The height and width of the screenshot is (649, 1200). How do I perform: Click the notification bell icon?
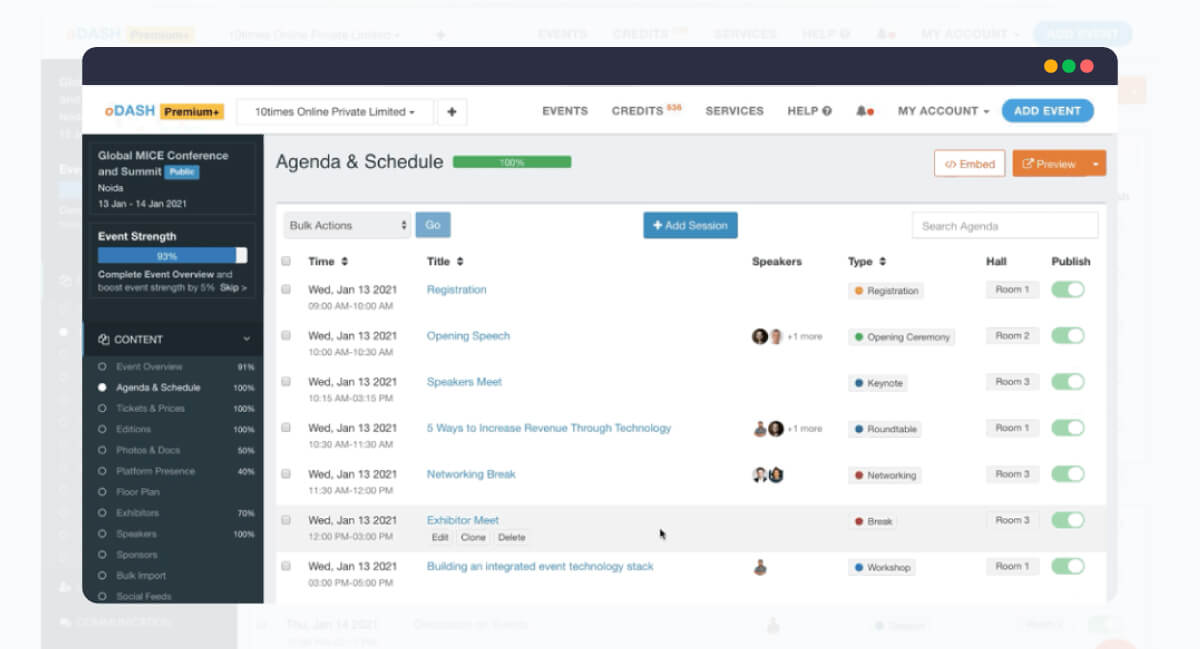861,111
